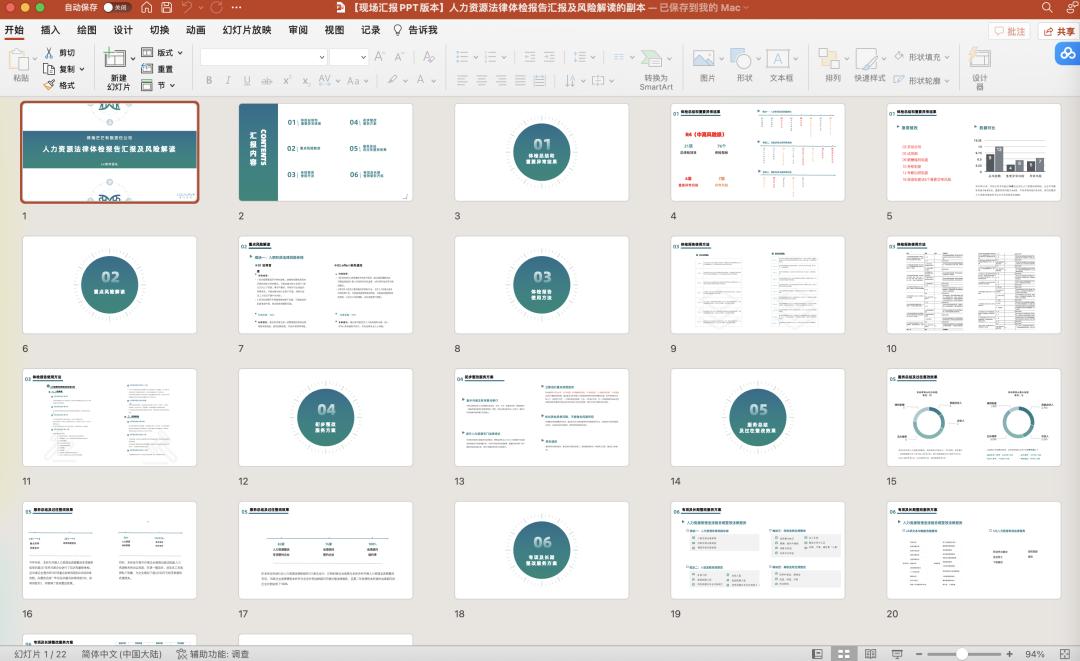Click the Home icon in title bar
1080x661 pixels.
click(x=146, y=8)
